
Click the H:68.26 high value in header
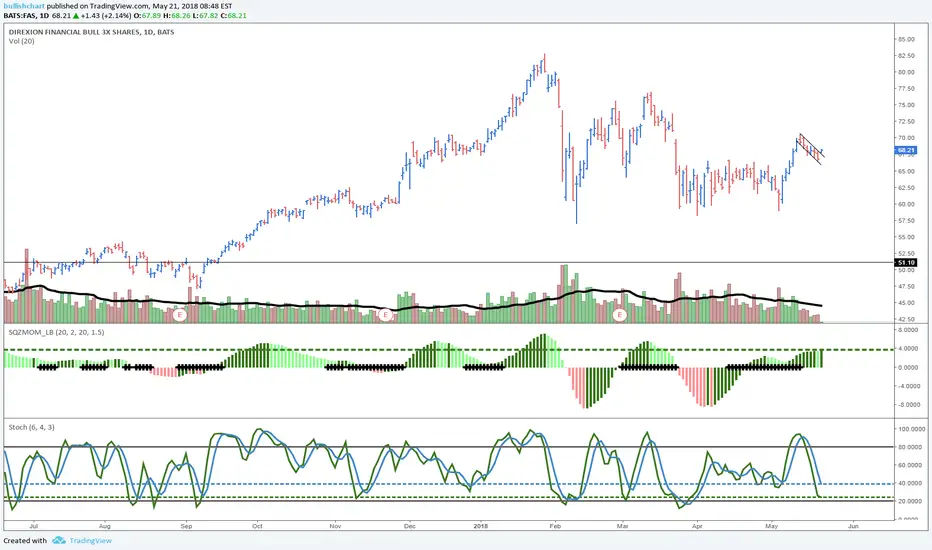coord(178,15)
